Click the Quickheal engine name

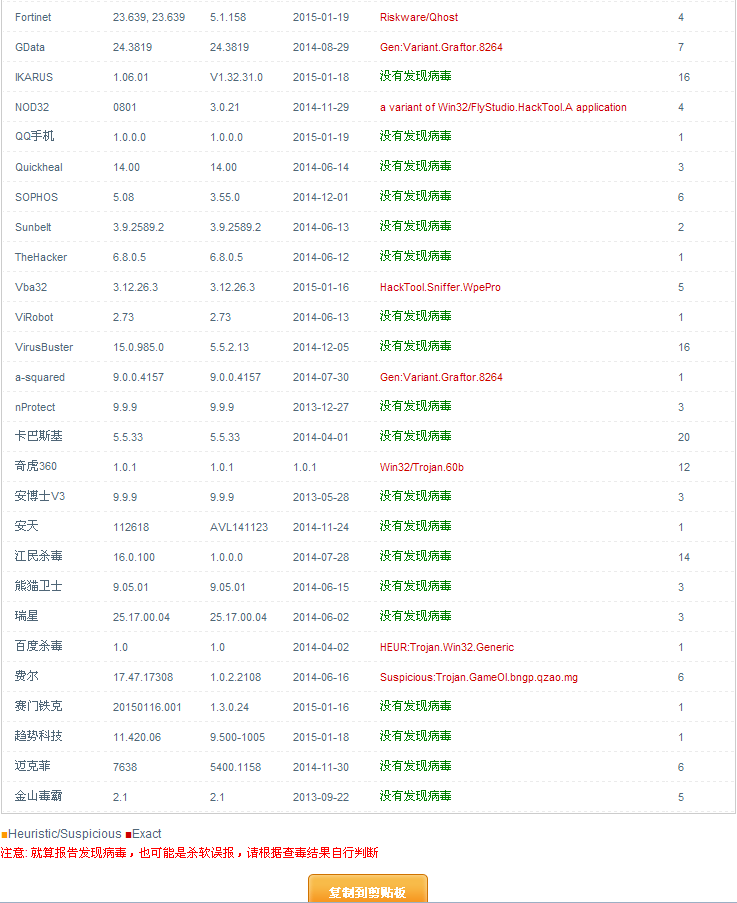click(x=39, y=167)
